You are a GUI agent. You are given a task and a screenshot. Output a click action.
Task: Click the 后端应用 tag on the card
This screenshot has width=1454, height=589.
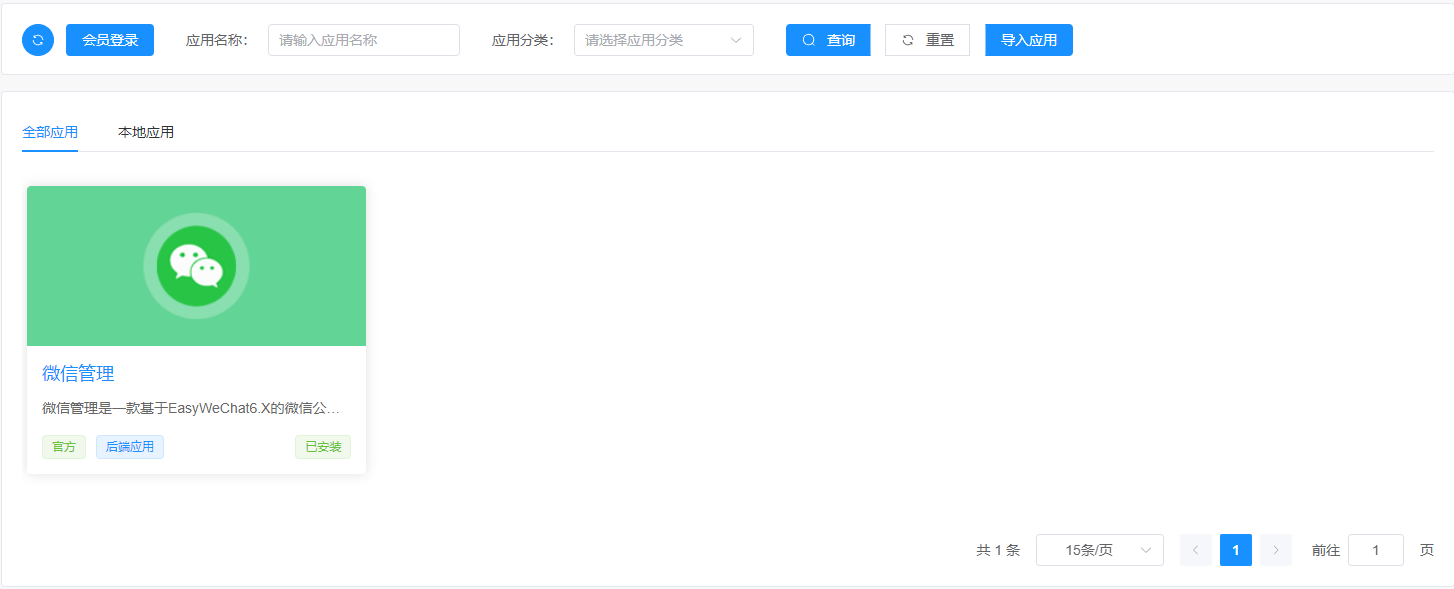(x=130, y=447)
